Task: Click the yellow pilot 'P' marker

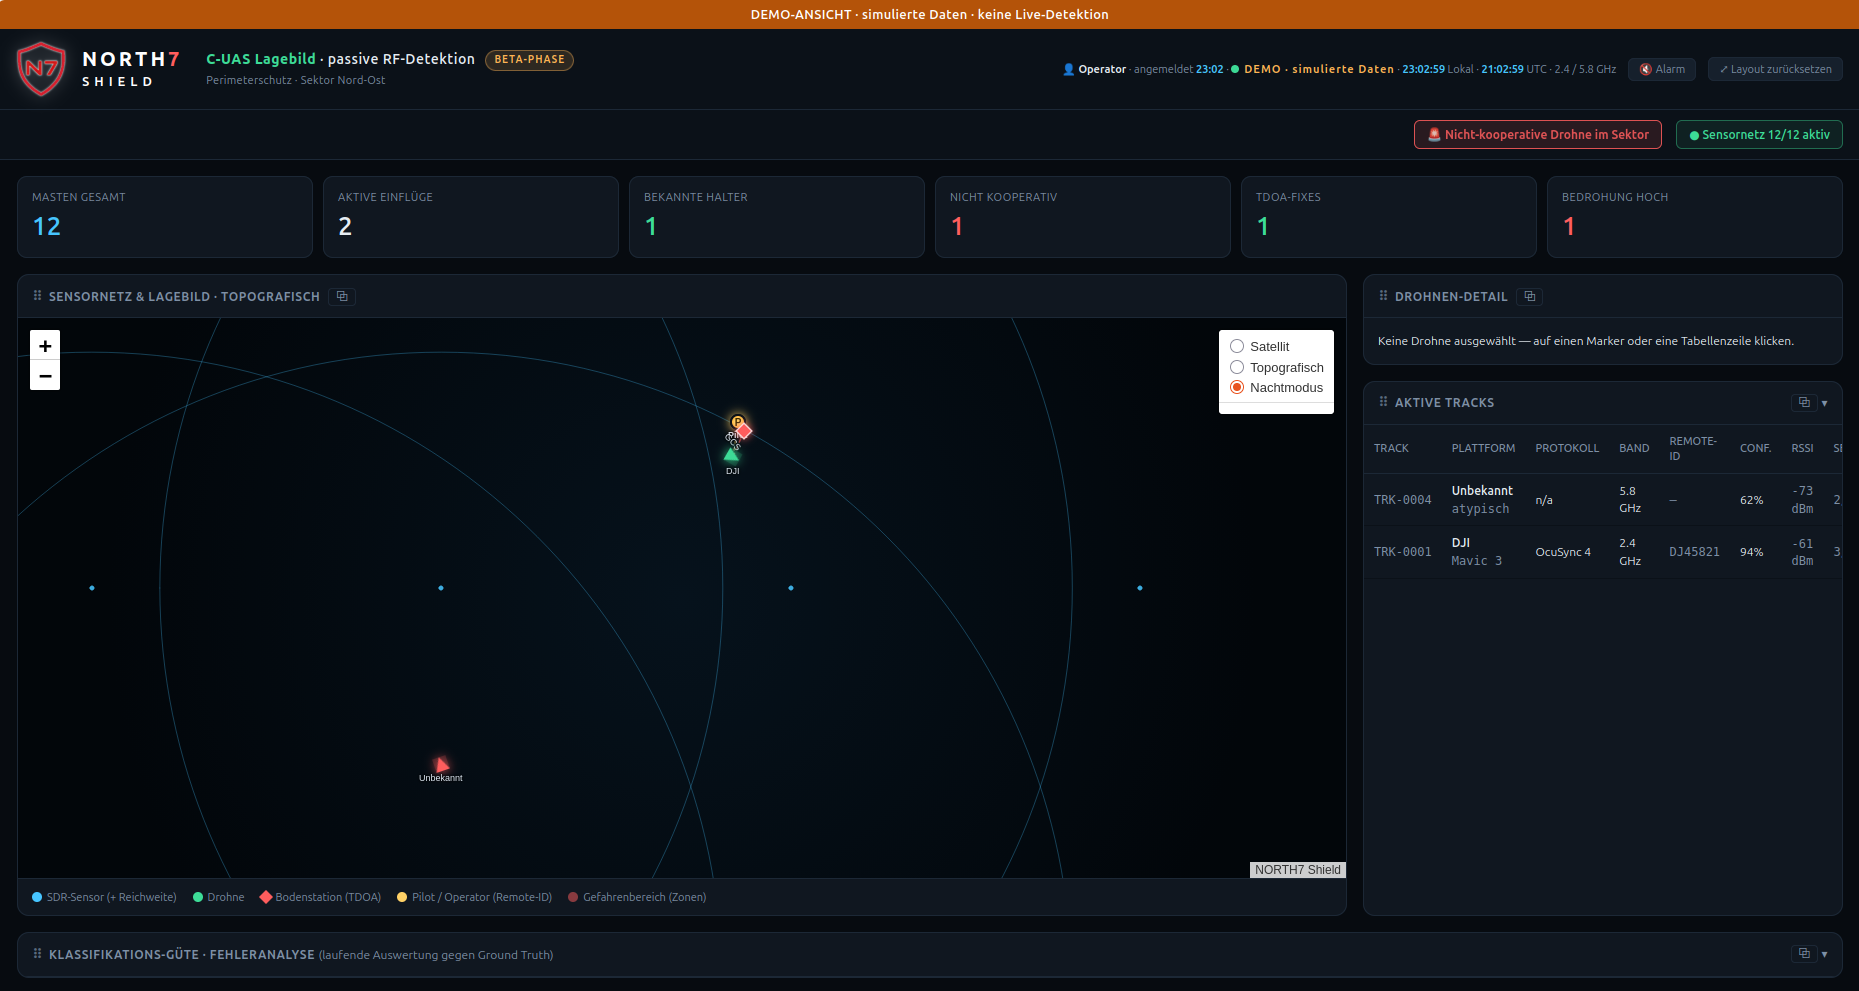Action: 737,421
